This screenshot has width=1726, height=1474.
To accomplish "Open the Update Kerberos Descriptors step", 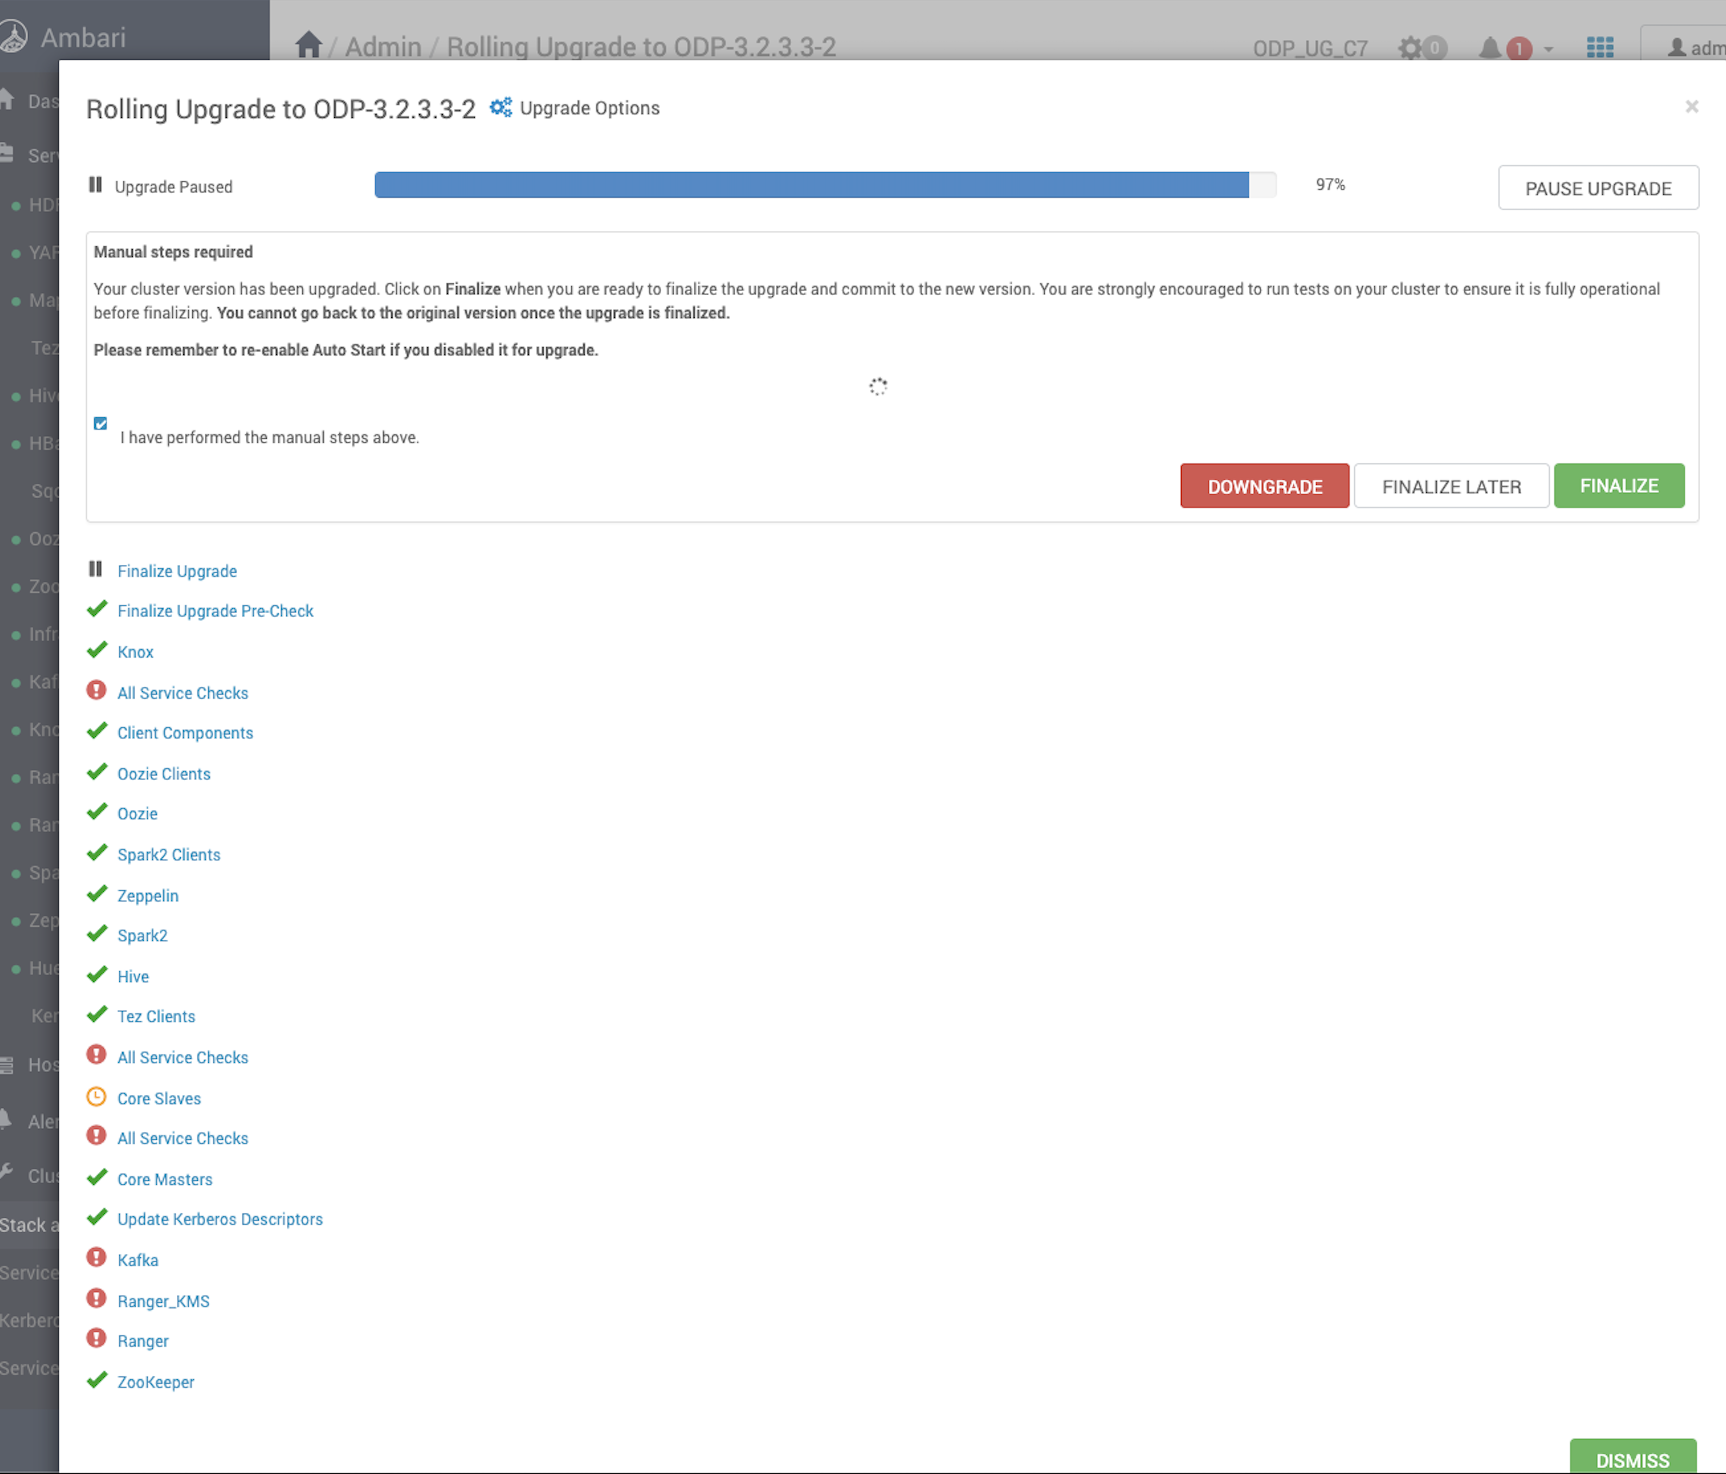I will click(220, 1219).
